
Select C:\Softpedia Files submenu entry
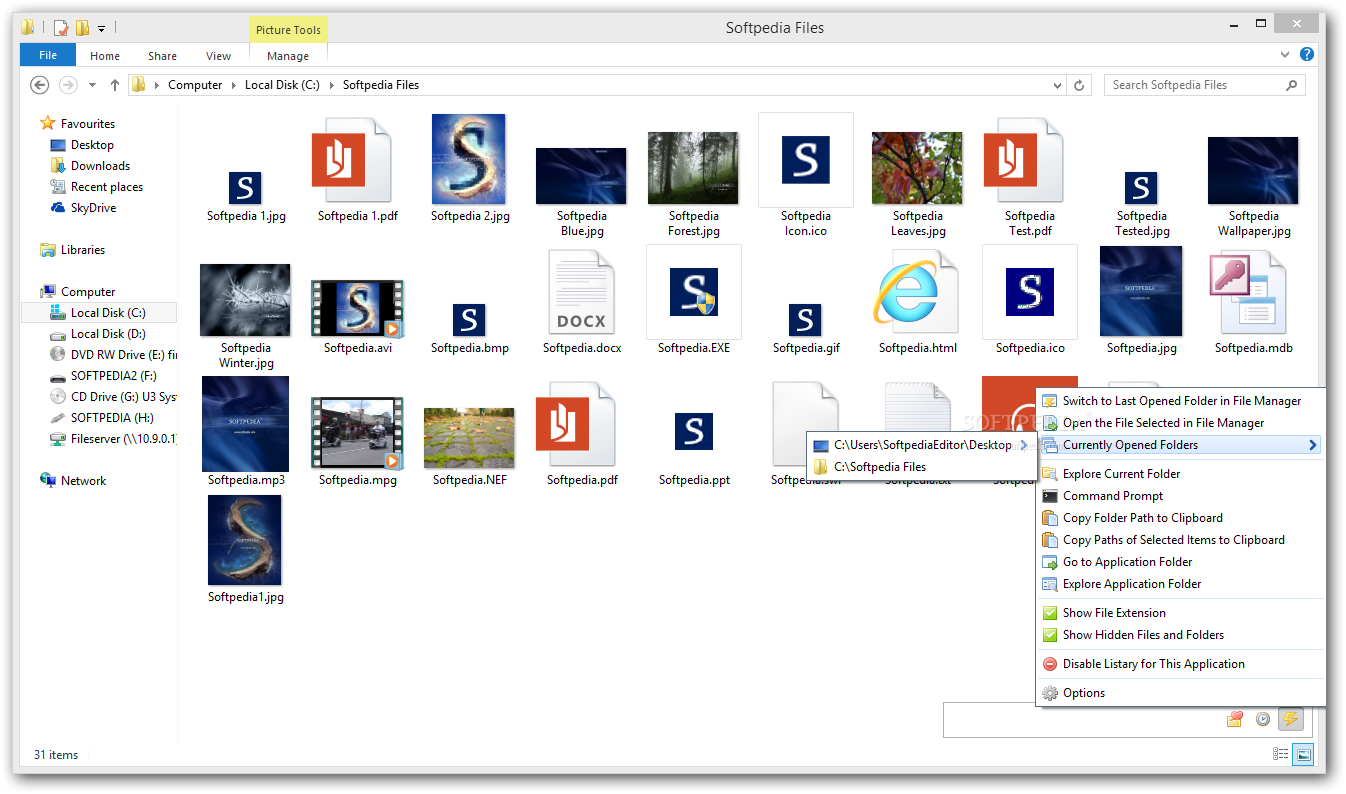click(921, 467)
